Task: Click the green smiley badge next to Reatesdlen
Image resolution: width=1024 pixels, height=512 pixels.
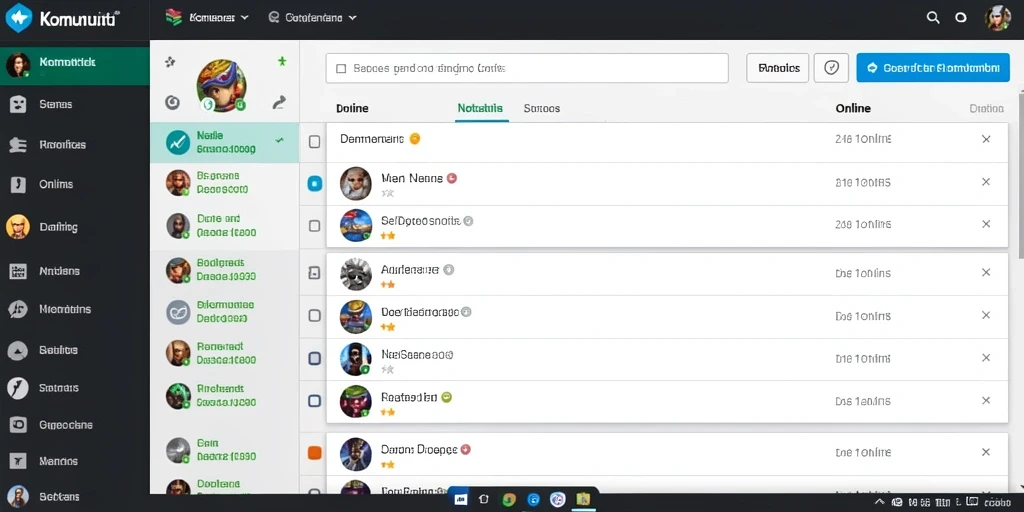Action: tap(447, 396)
